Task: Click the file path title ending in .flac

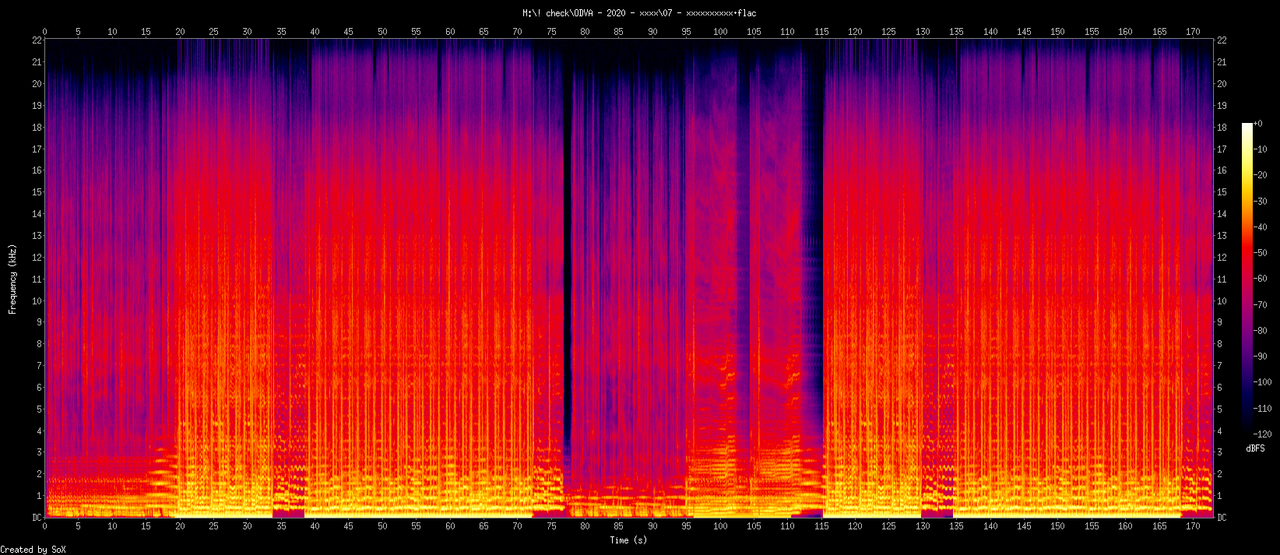Action: pos(639,13)
